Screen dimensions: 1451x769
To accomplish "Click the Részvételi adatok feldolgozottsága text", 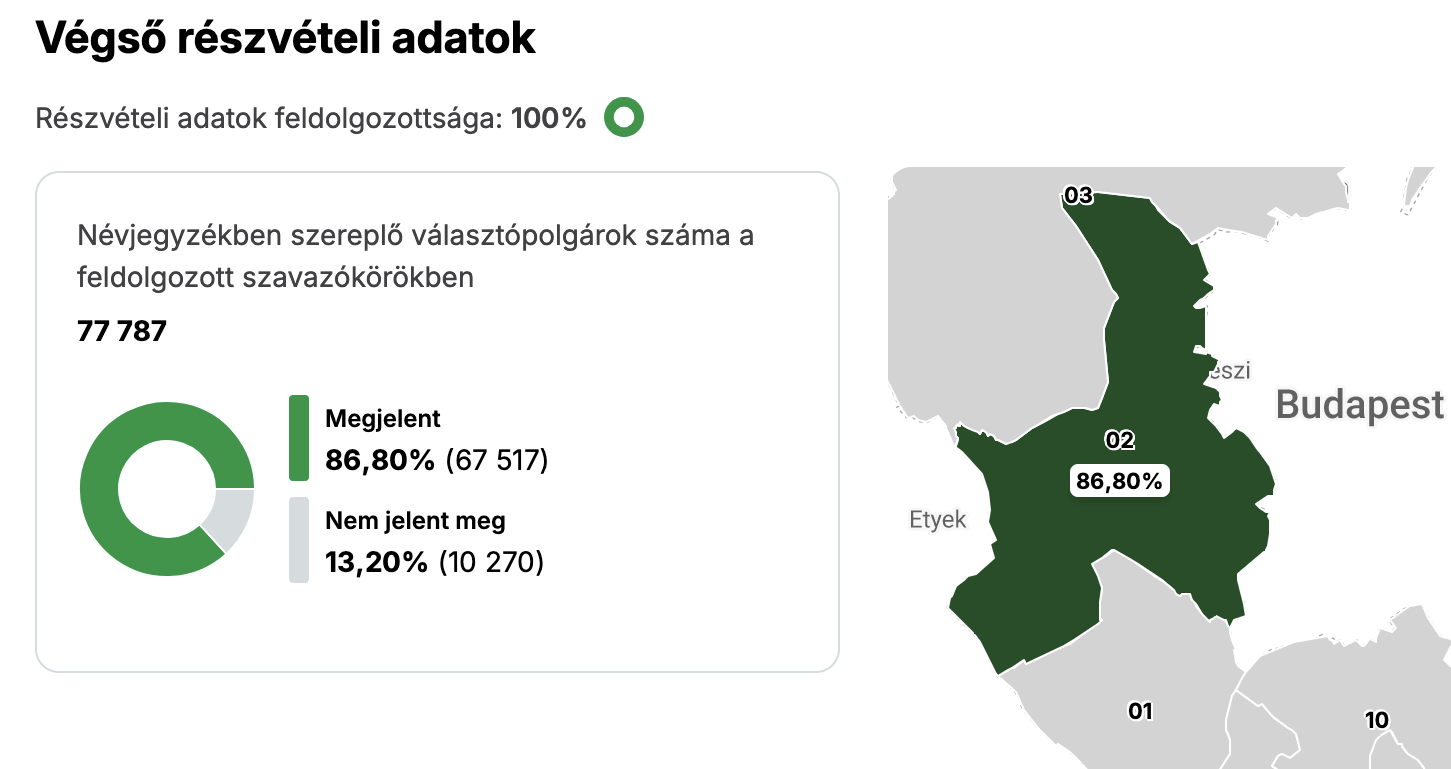I will click(x=272, y=119).
